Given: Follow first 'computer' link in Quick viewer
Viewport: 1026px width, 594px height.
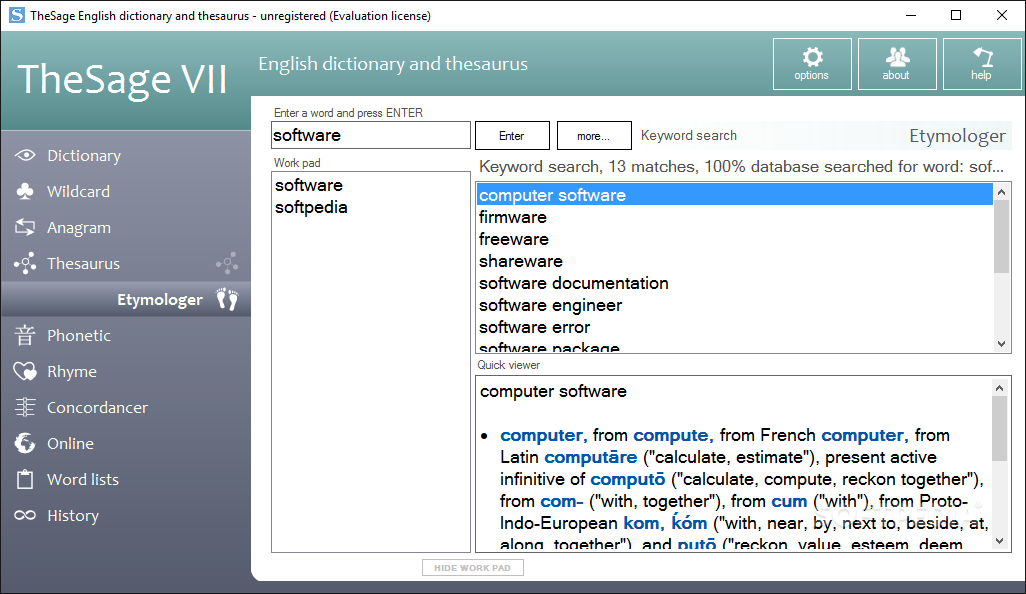Looking at the screenshot, I should tap(543, 436).
